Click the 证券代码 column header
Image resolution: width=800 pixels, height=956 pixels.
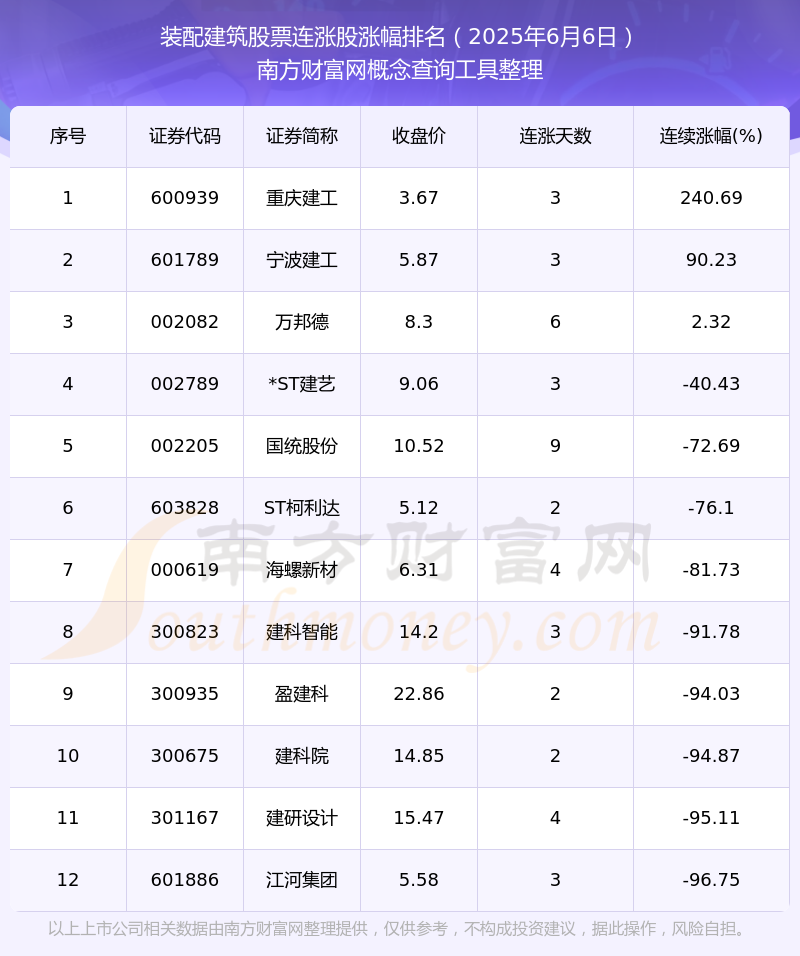(x=185, y=136)
